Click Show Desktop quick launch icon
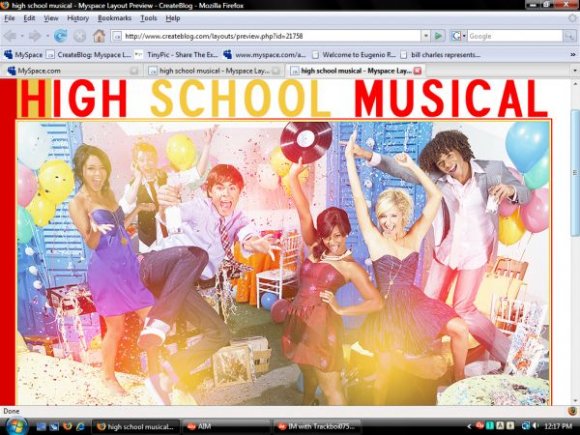Screen dimensions: 580x435 click(x=41, y=426)
